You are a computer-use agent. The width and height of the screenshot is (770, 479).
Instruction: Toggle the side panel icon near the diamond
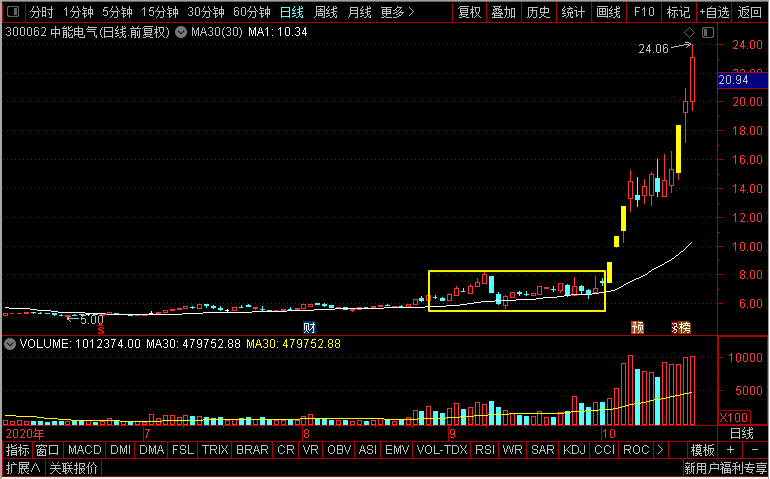708,32
